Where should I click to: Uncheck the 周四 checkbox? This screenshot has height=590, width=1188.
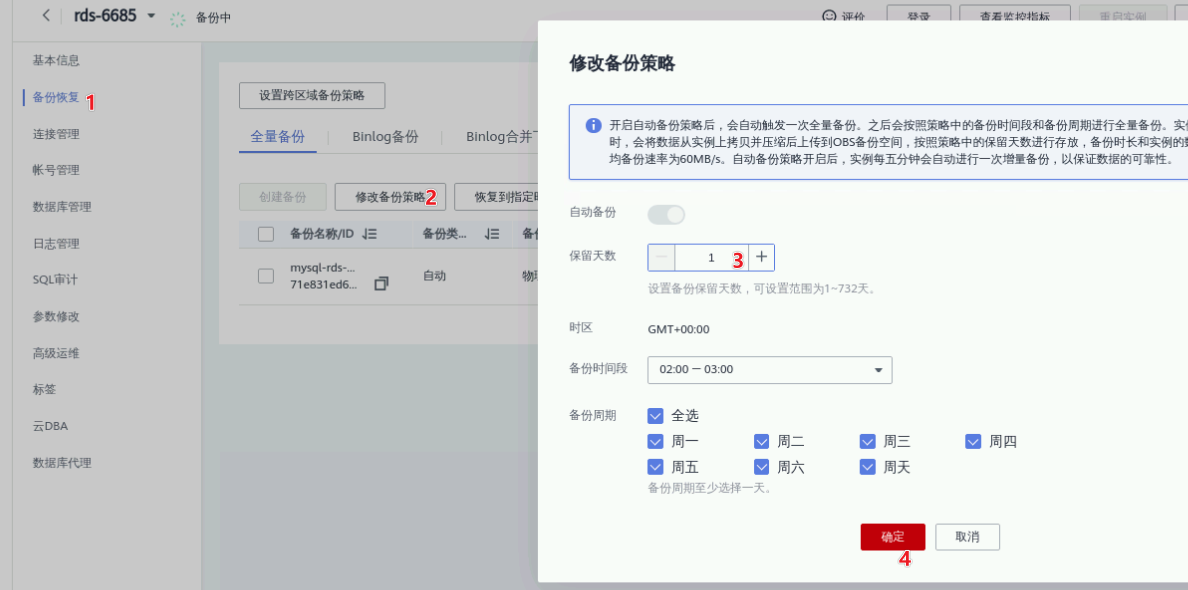click(x=972, y=441)
